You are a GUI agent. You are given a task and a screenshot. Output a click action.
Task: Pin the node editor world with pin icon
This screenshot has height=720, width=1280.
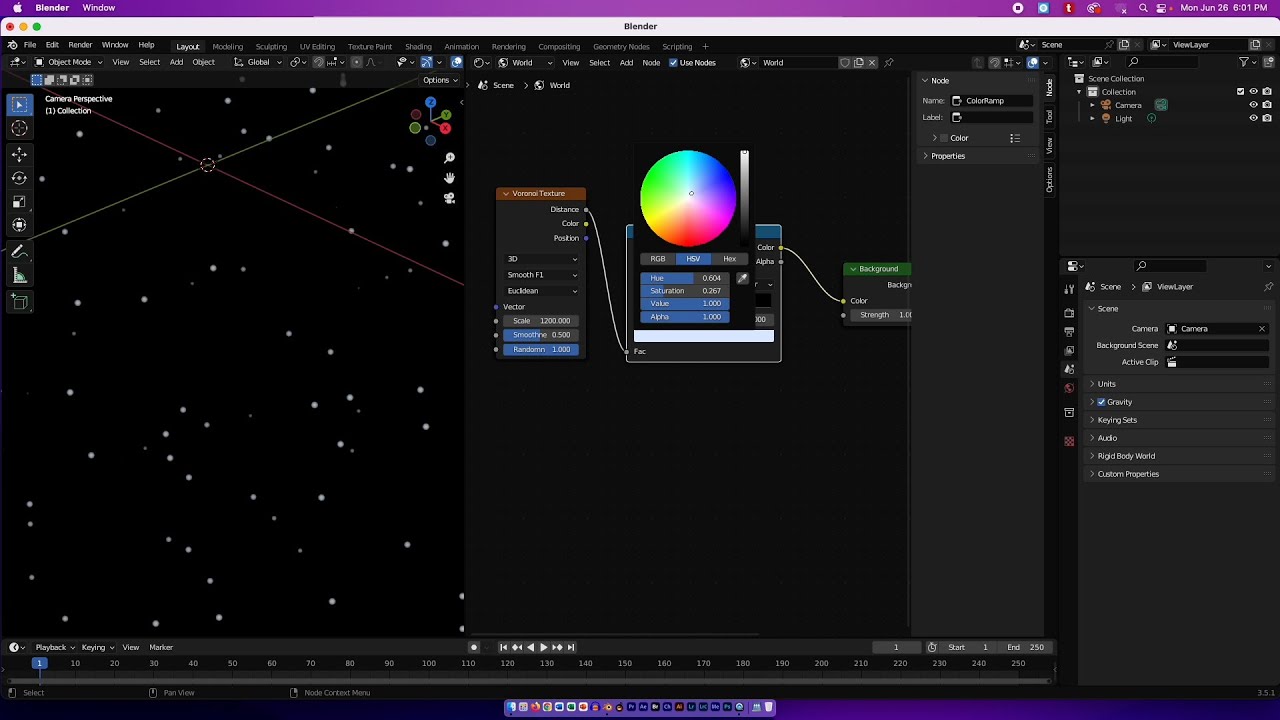[x=888, y=63]
